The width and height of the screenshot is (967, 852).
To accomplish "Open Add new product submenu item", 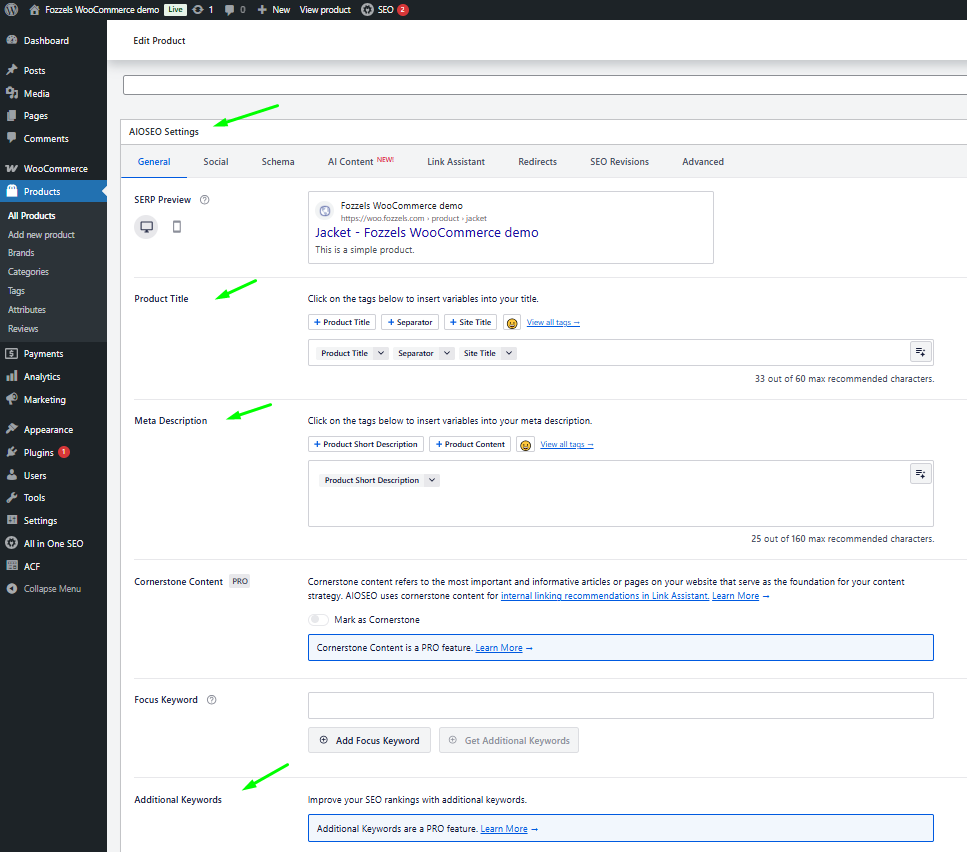I will click(41, 235).
